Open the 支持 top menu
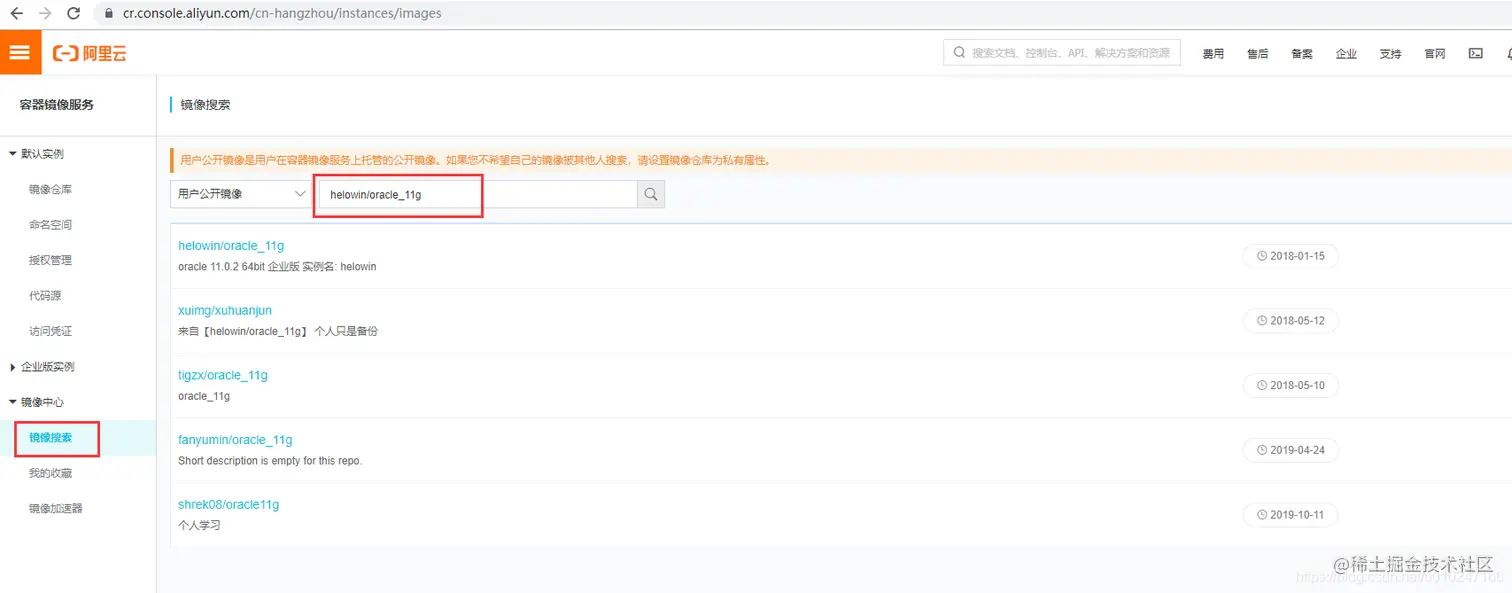 pyautogui.click(x=1390, y=54)
